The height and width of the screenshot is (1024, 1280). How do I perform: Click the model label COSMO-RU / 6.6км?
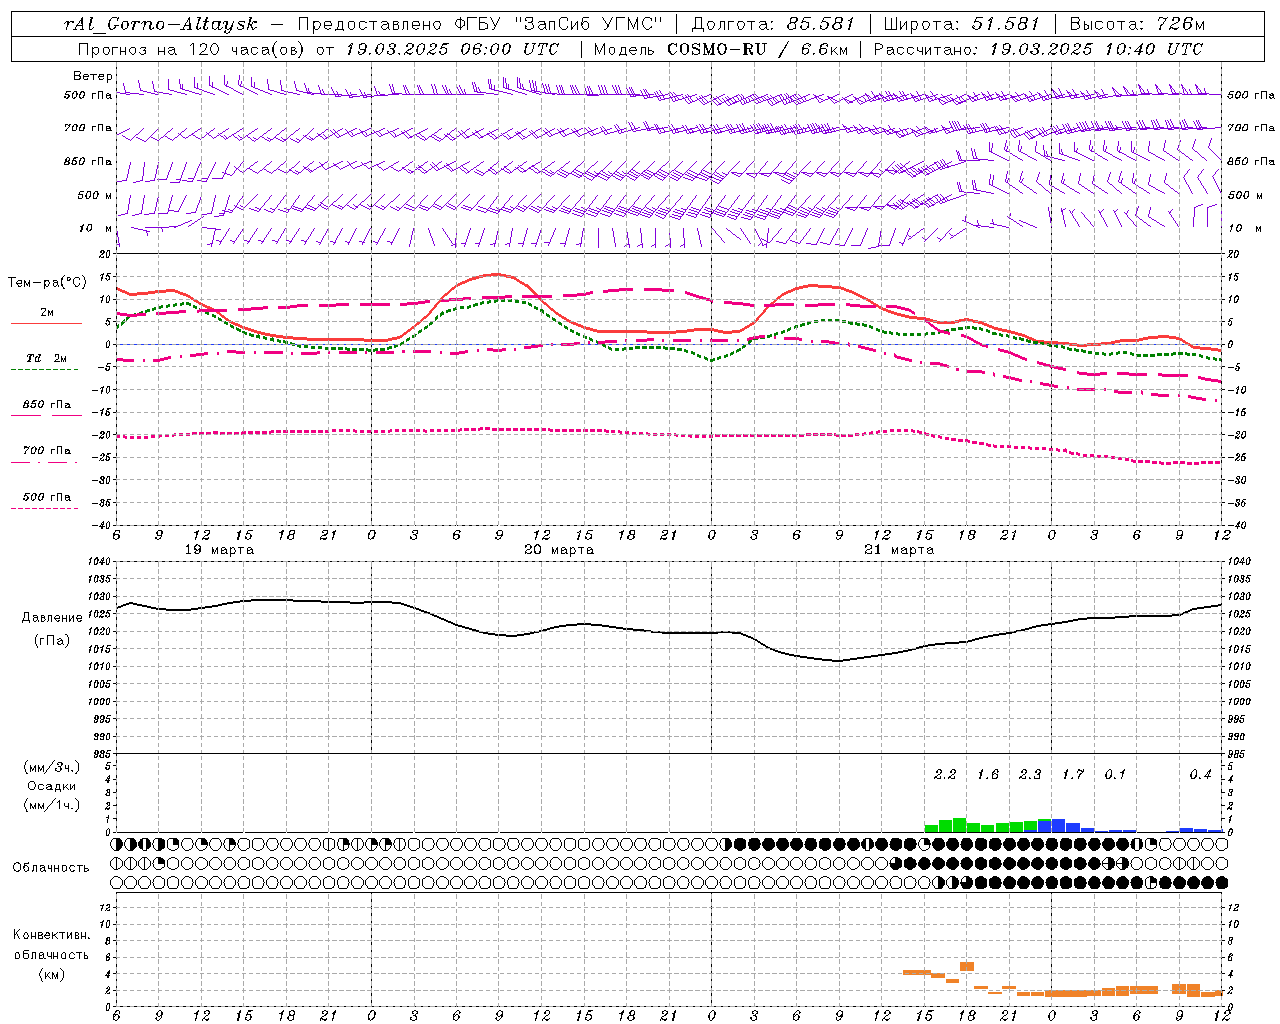click(756, 49)
